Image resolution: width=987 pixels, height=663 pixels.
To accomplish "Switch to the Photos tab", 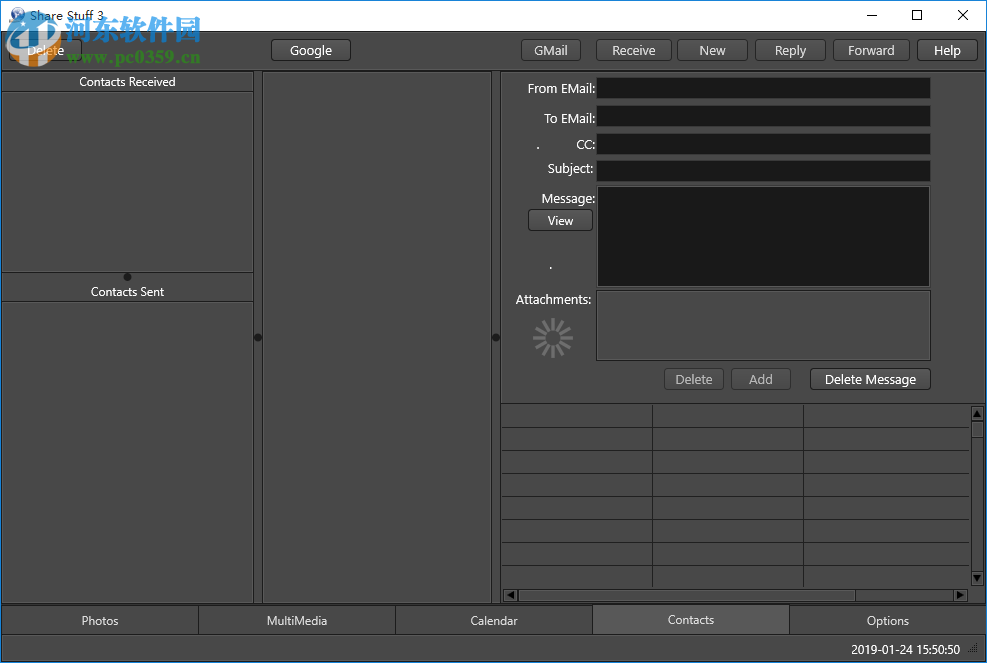I will tap(100, 621).
